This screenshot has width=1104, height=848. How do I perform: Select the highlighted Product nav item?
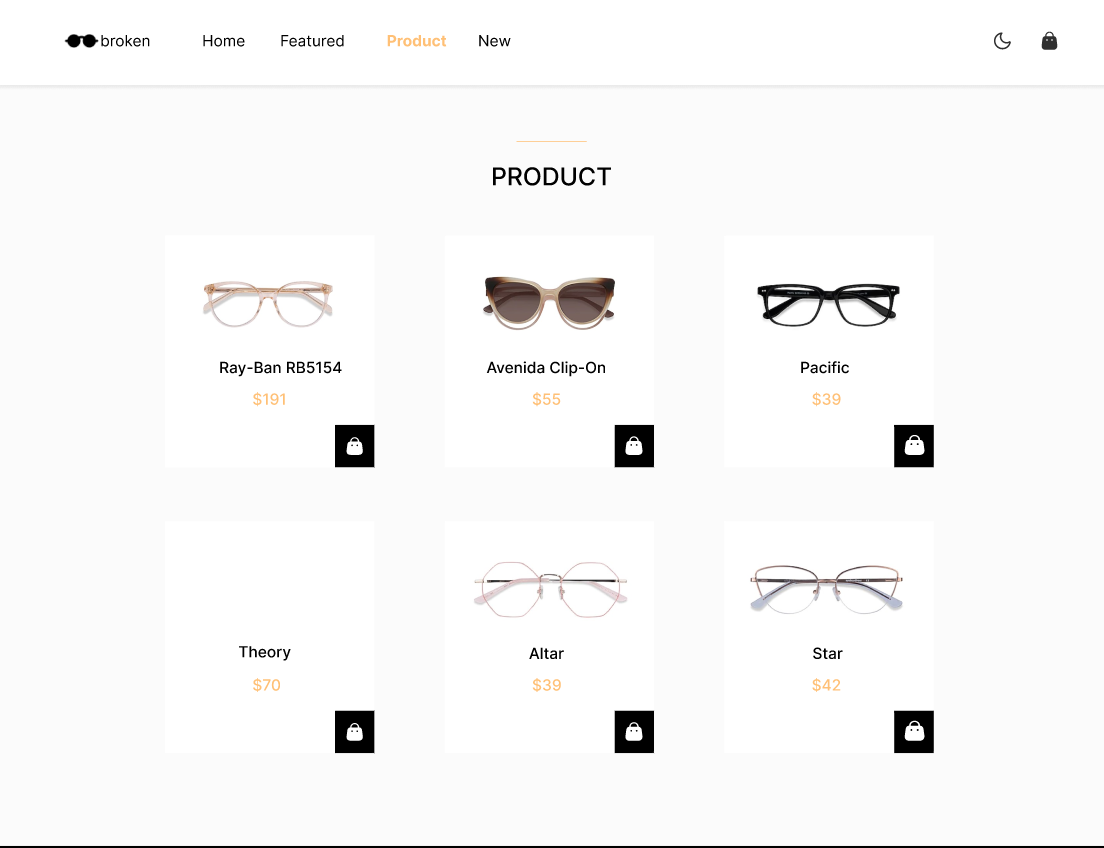416,41
